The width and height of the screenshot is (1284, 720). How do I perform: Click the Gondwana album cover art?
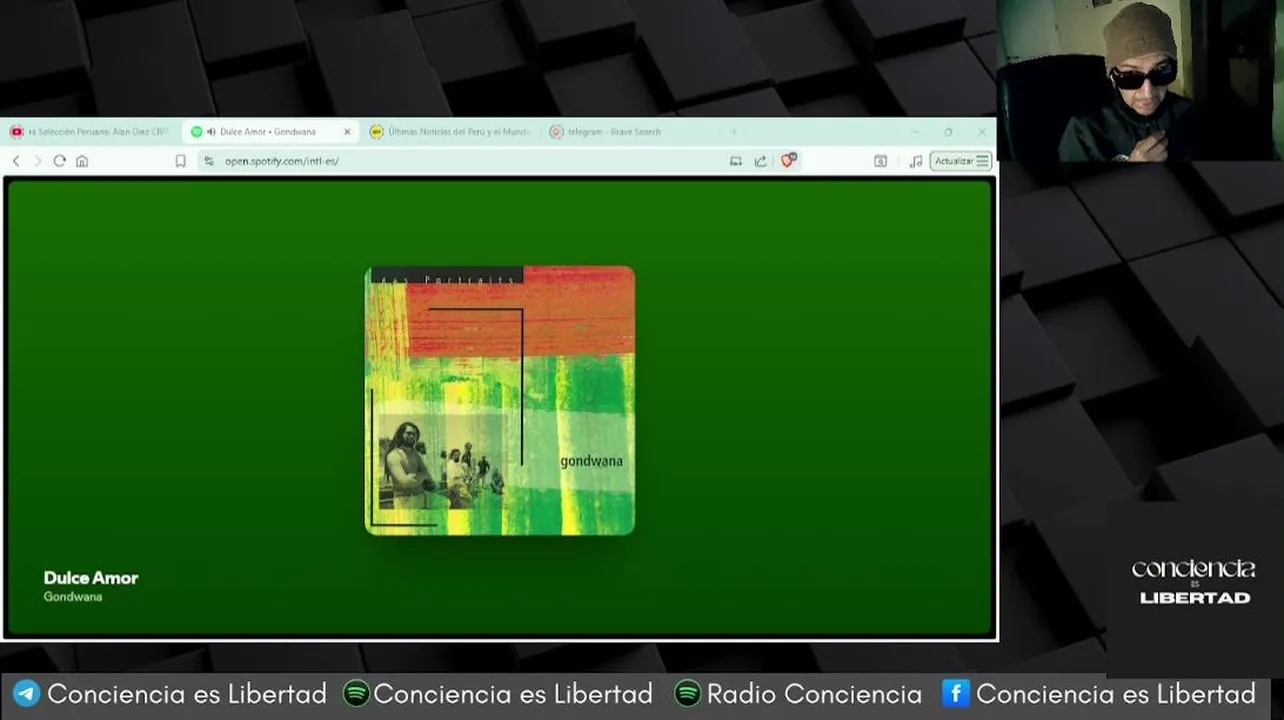pyautogui.click(x=500, y=400)
